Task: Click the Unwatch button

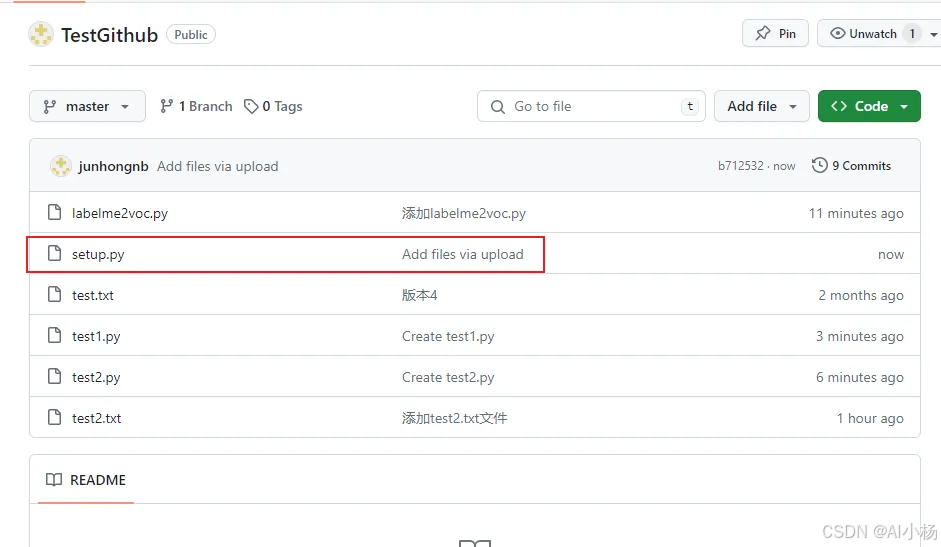Action: point(870,34)
